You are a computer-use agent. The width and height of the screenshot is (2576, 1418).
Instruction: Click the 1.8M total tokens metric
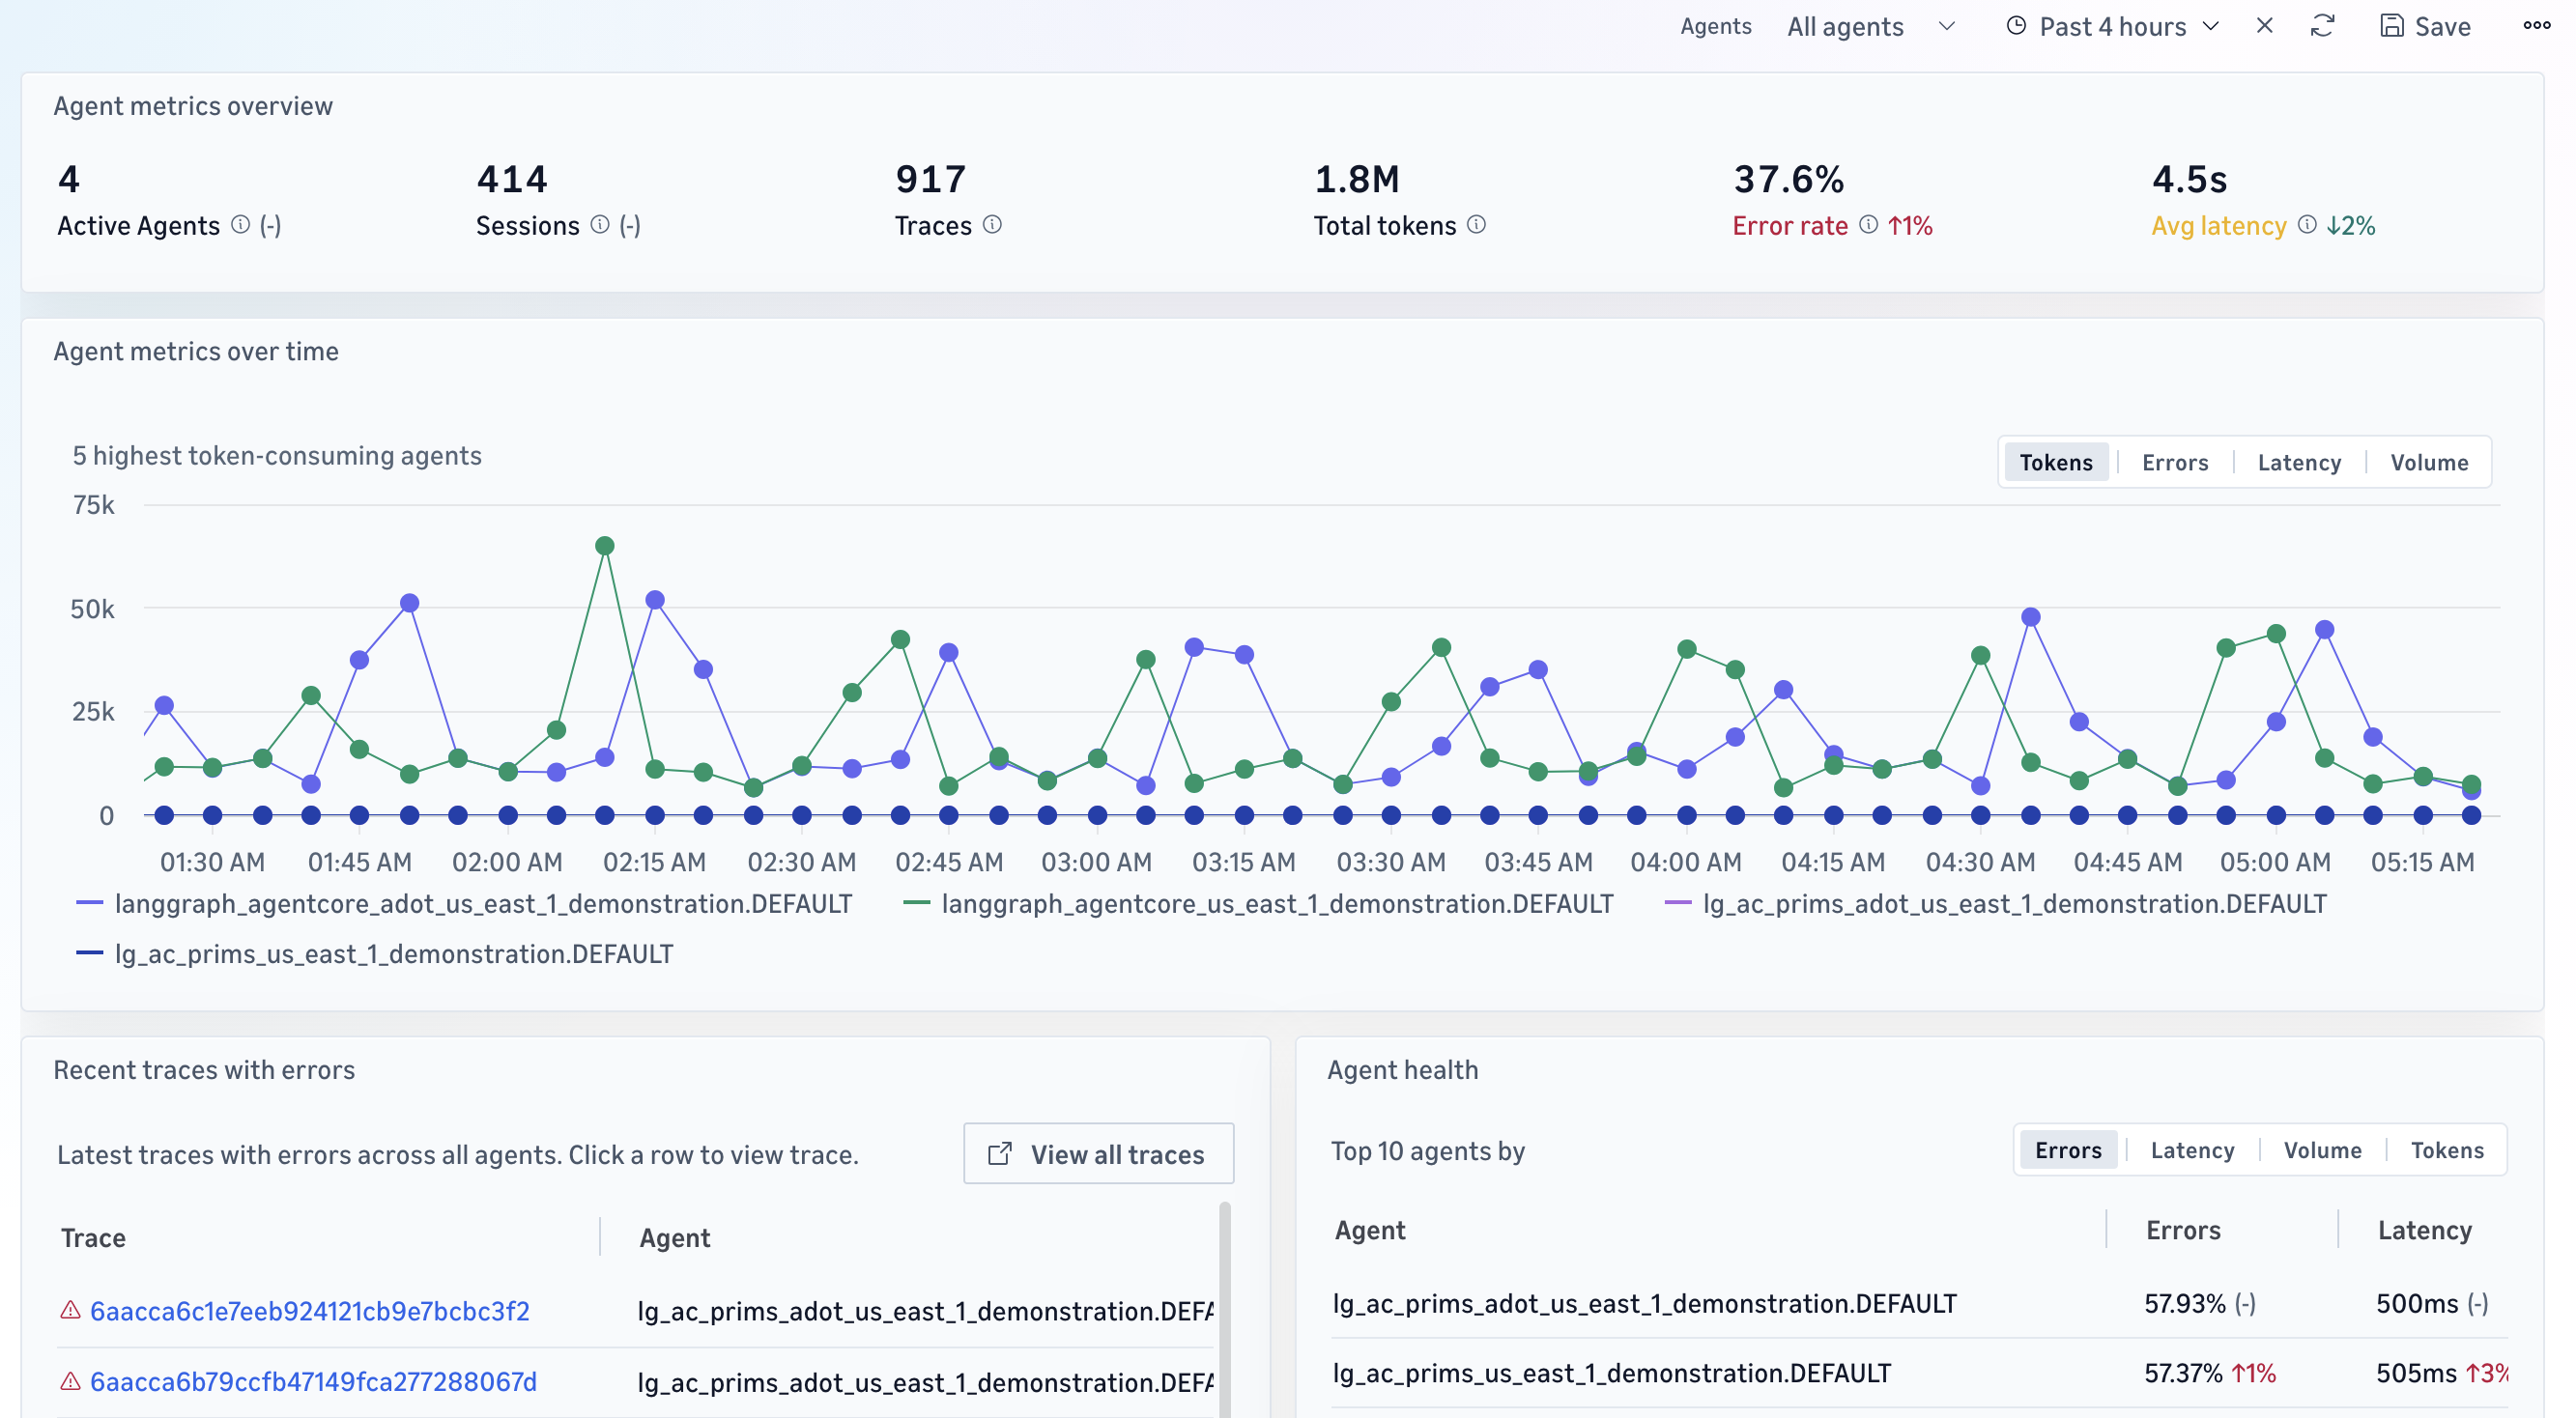pyautogui.click(x=1357, y=180)
